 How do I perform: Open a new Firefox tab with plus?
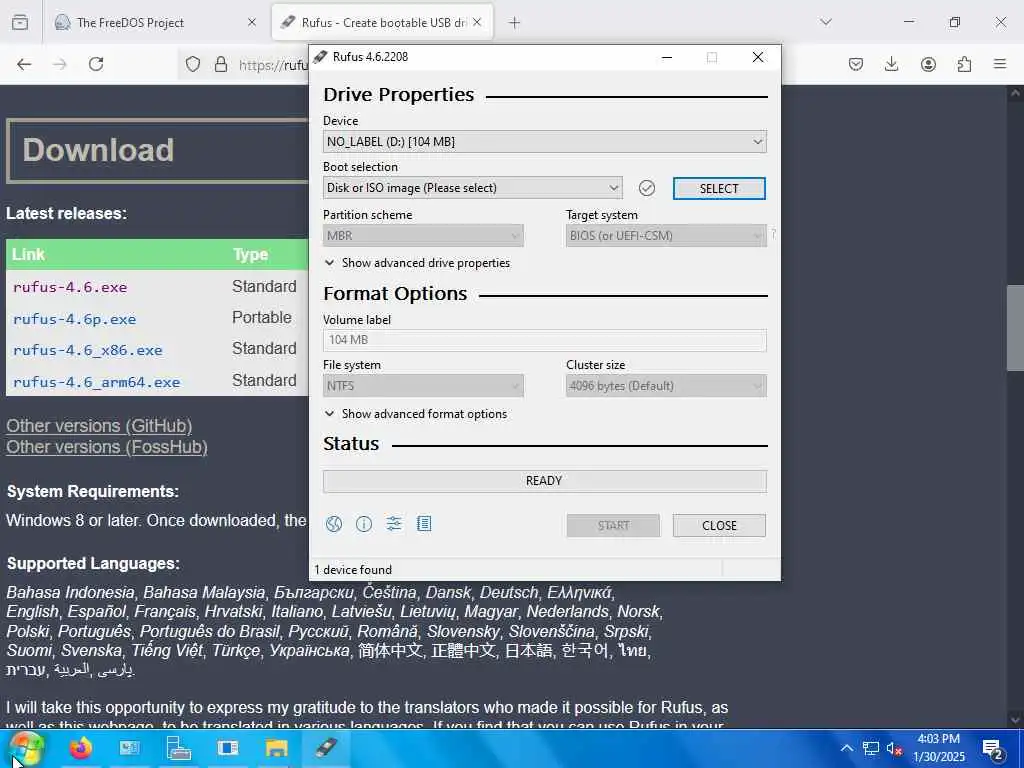(515, 23)
